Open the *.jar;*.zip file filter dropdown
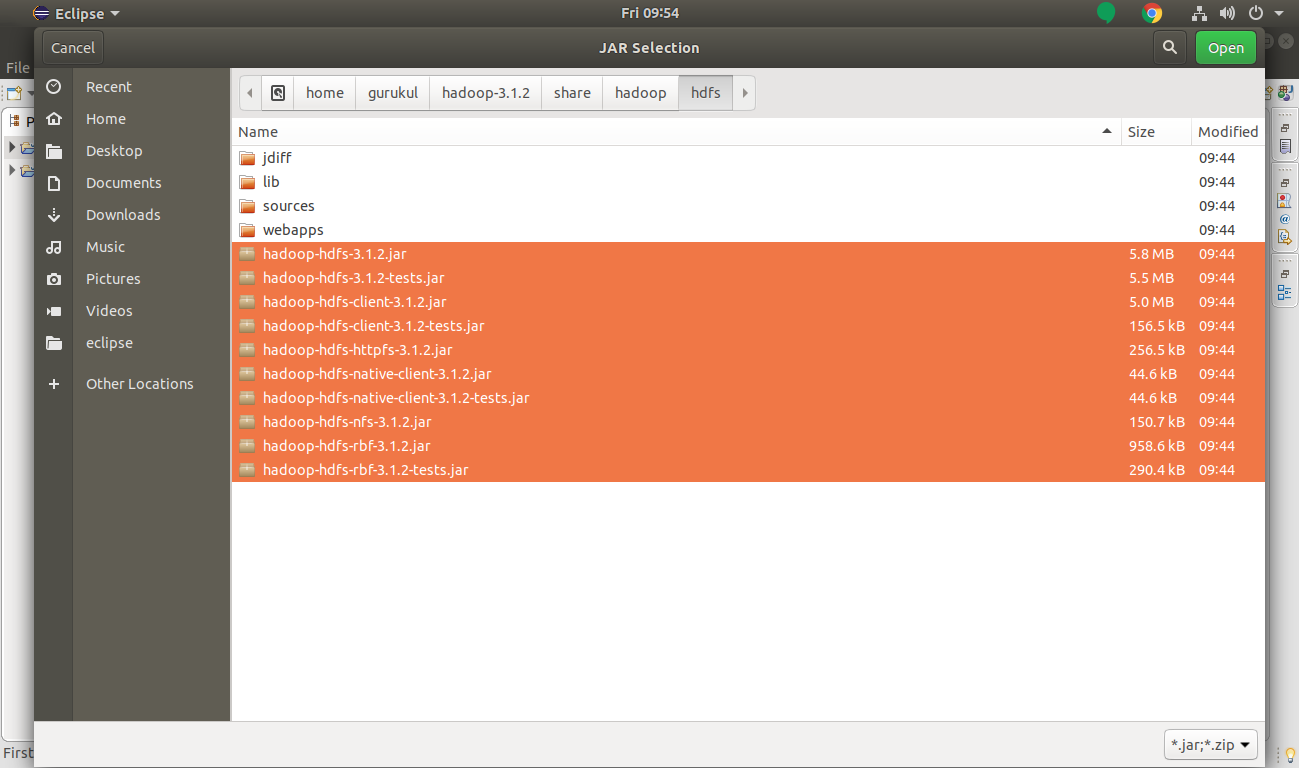 click(1211, 745)
